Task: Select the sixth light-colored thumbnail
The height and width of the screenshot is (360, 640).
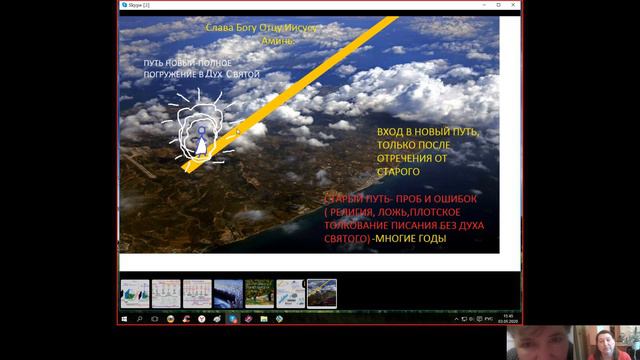Action: pos(291,293)
